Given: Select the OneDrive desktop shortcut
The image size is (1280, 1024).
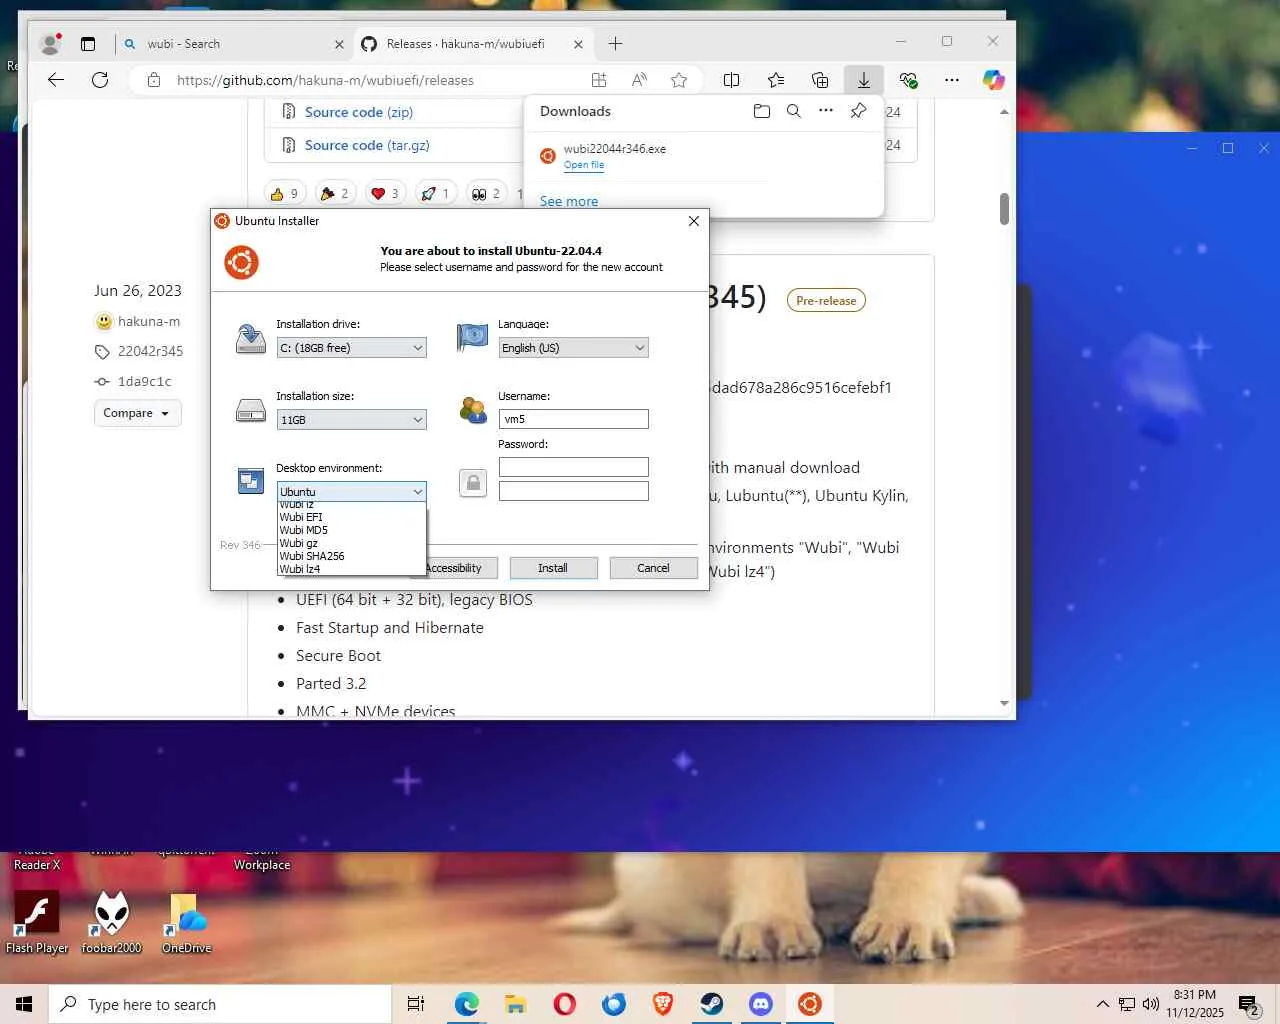Looking at the screenshot, I should pos(187,922).
